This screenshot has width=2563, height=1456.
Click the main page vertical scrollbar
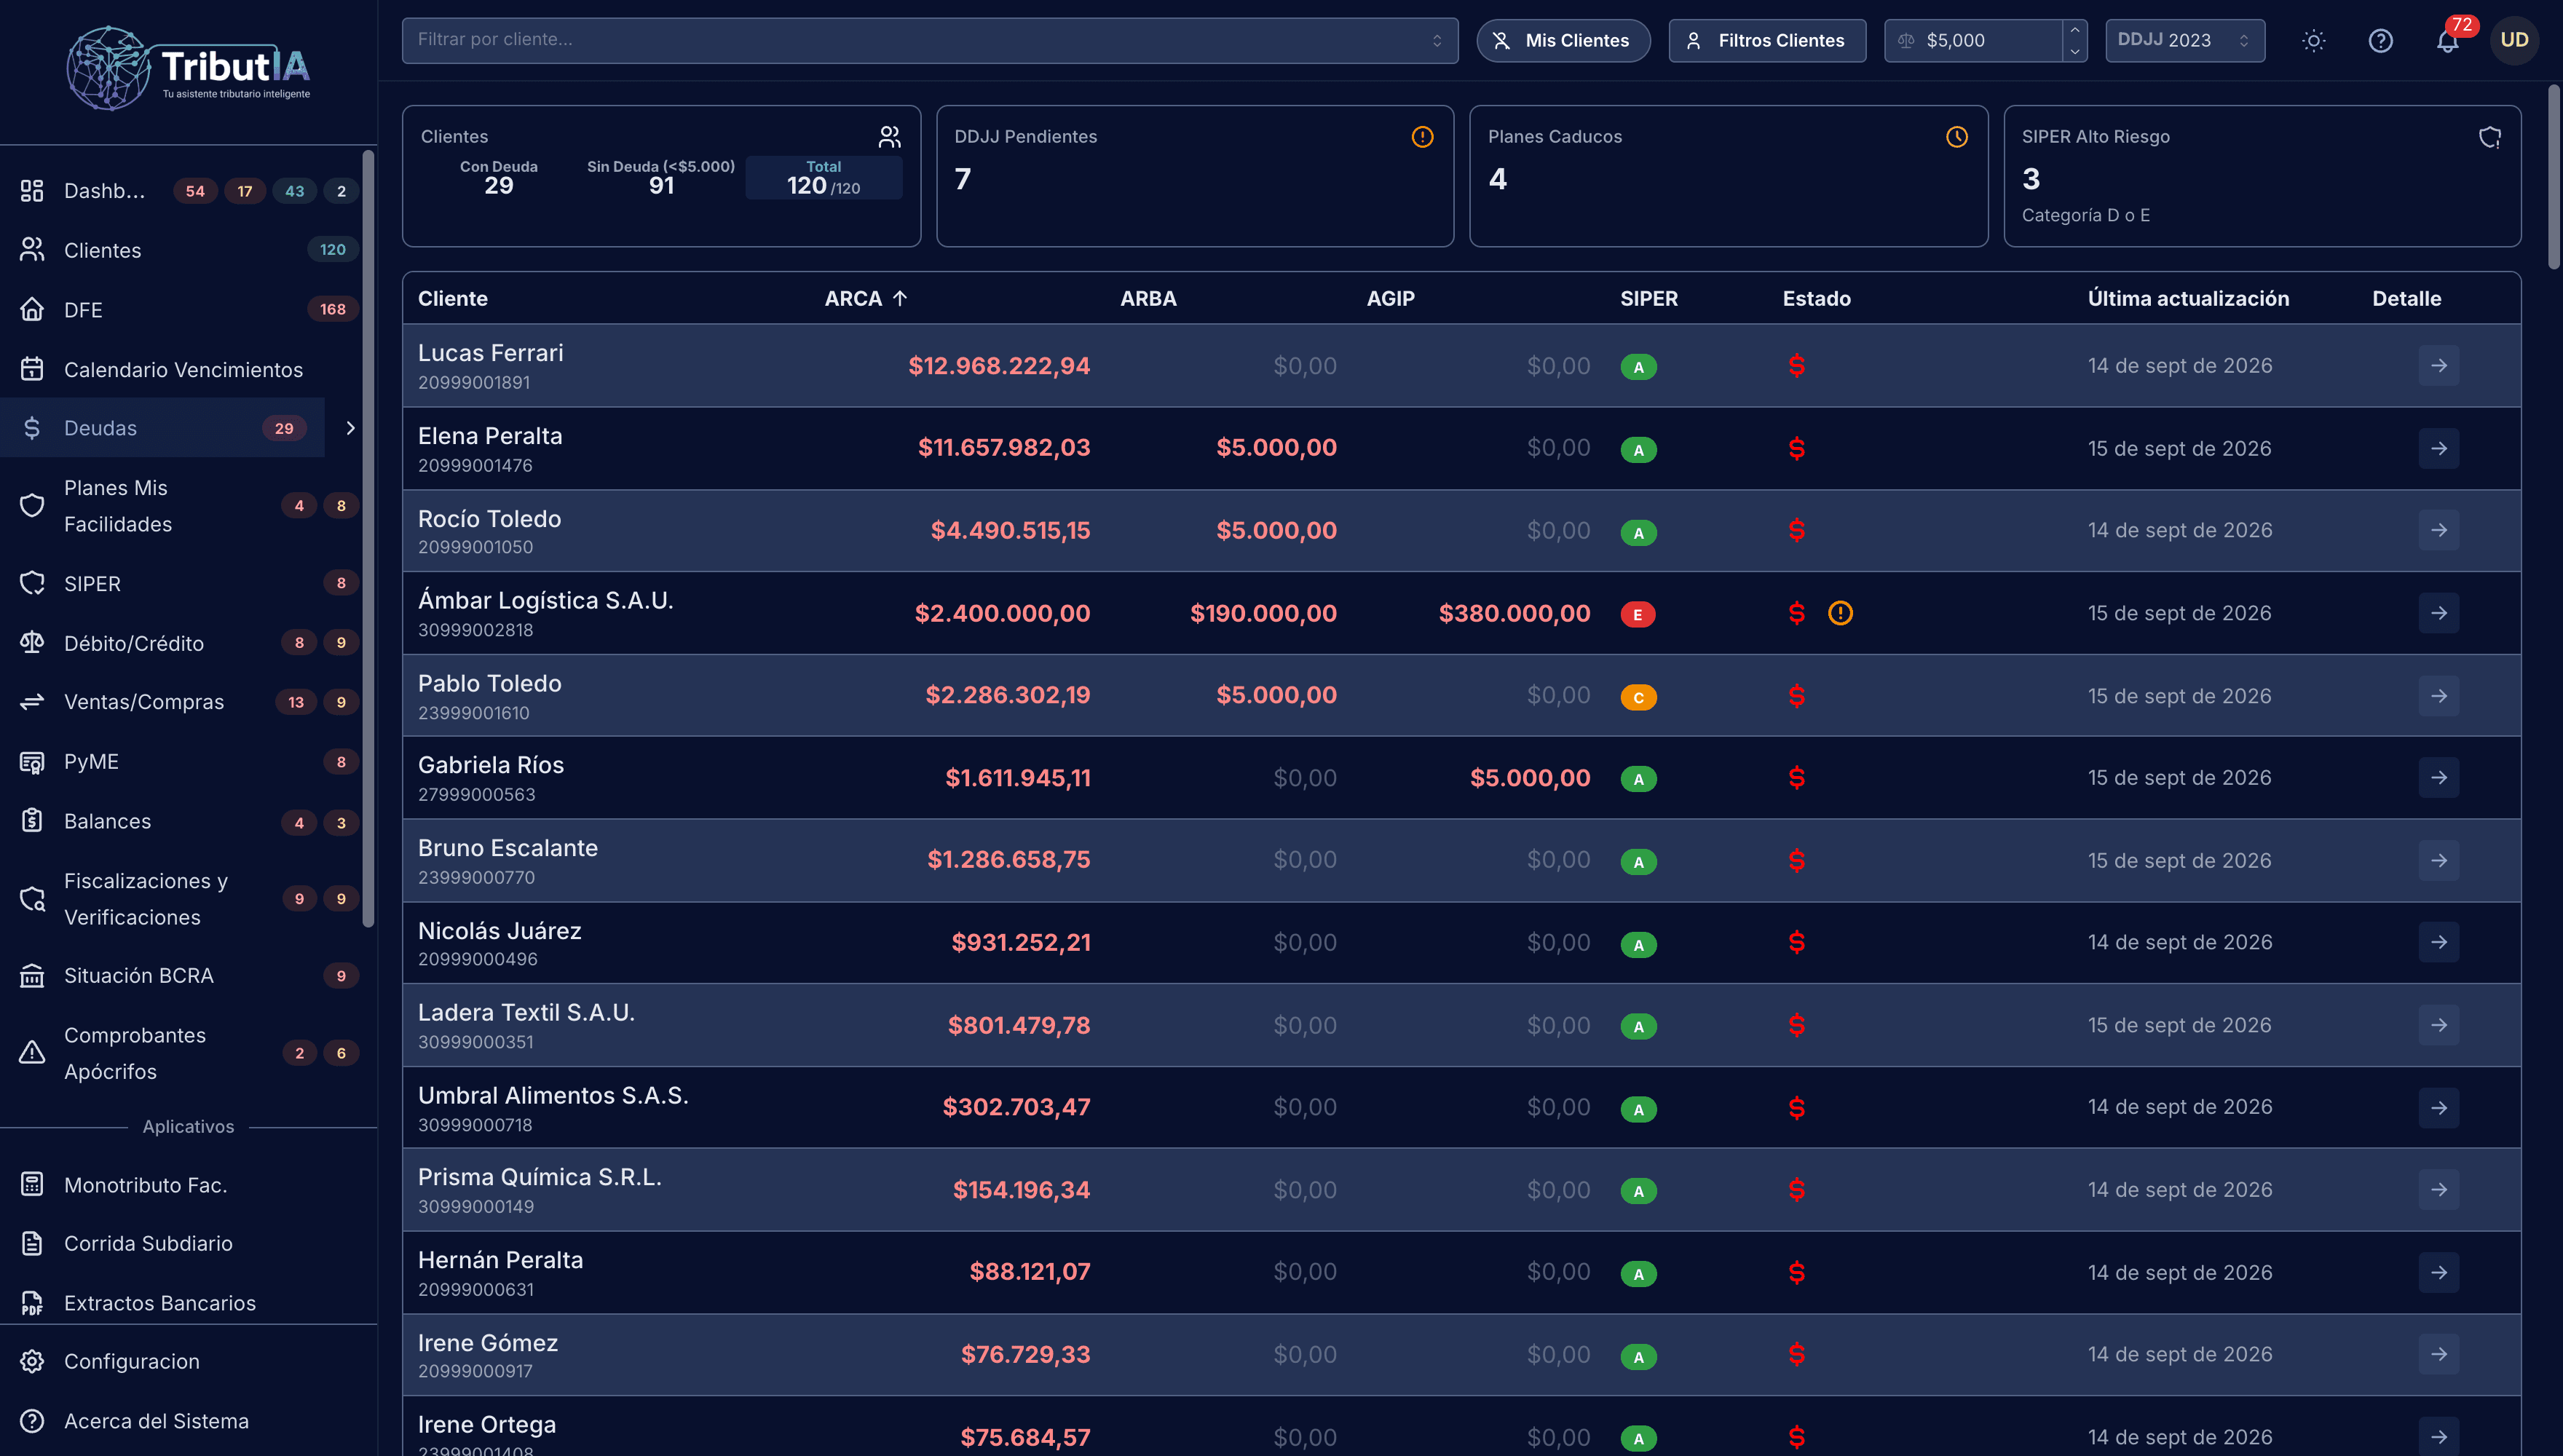[2553, 178]
